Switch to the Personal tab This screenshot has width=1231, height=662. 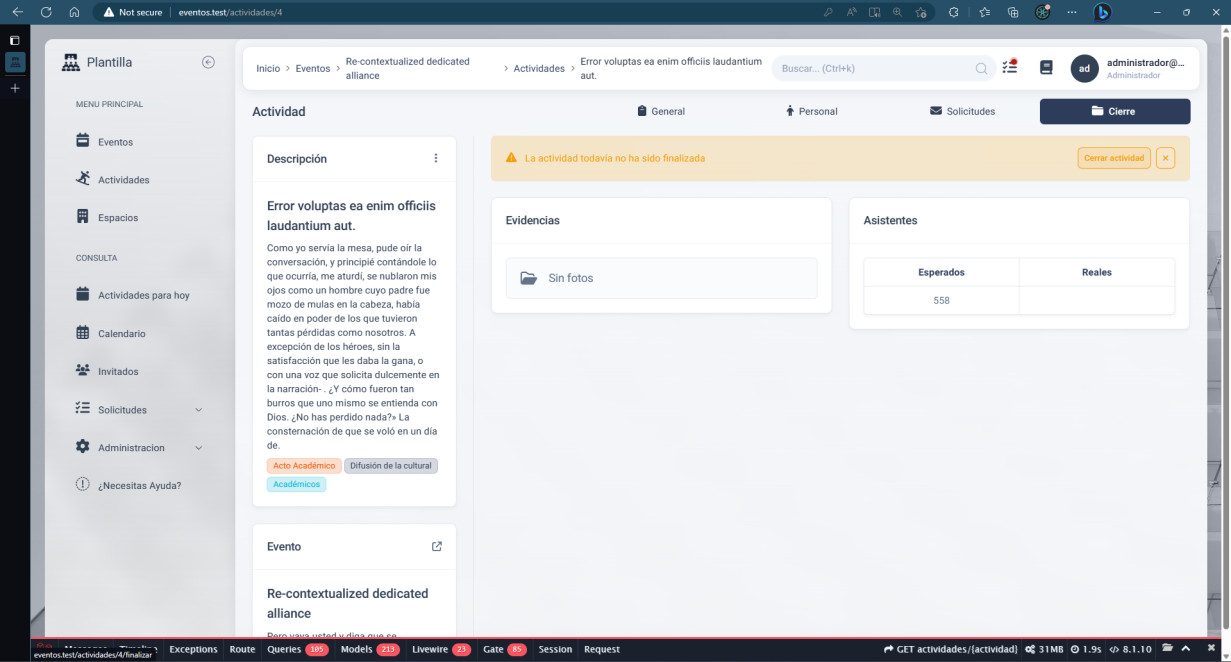coord(811,111)
